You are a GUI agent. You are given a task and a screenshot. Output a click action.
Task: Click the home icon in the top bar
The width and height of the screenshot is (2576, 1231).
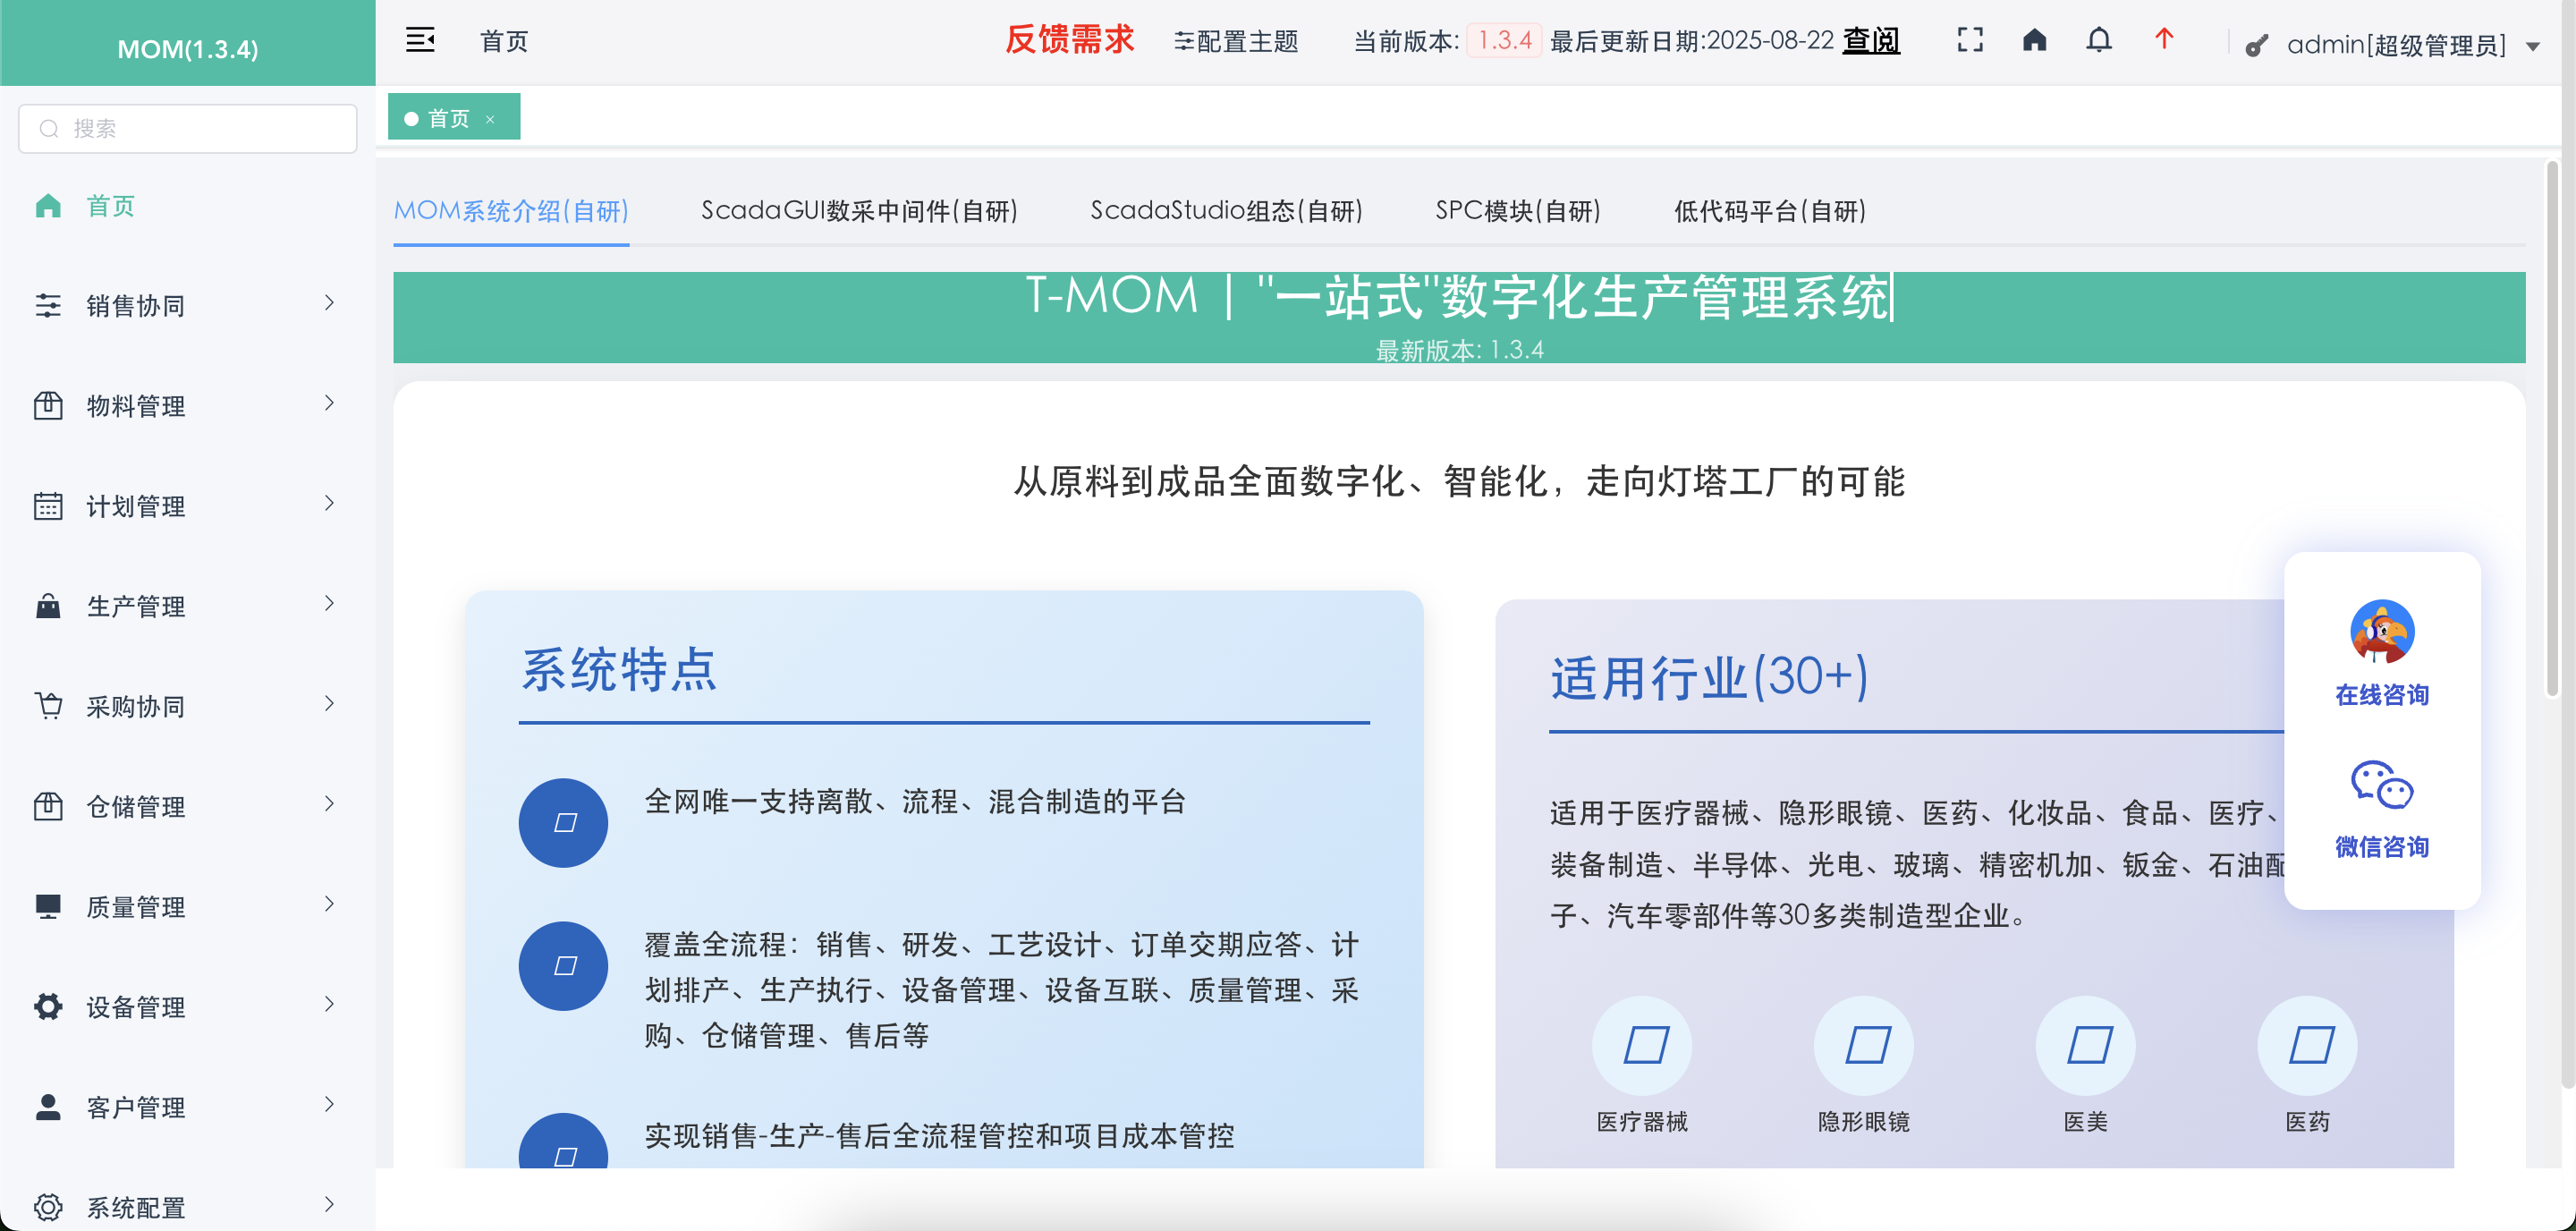[x=2034, y=40]
